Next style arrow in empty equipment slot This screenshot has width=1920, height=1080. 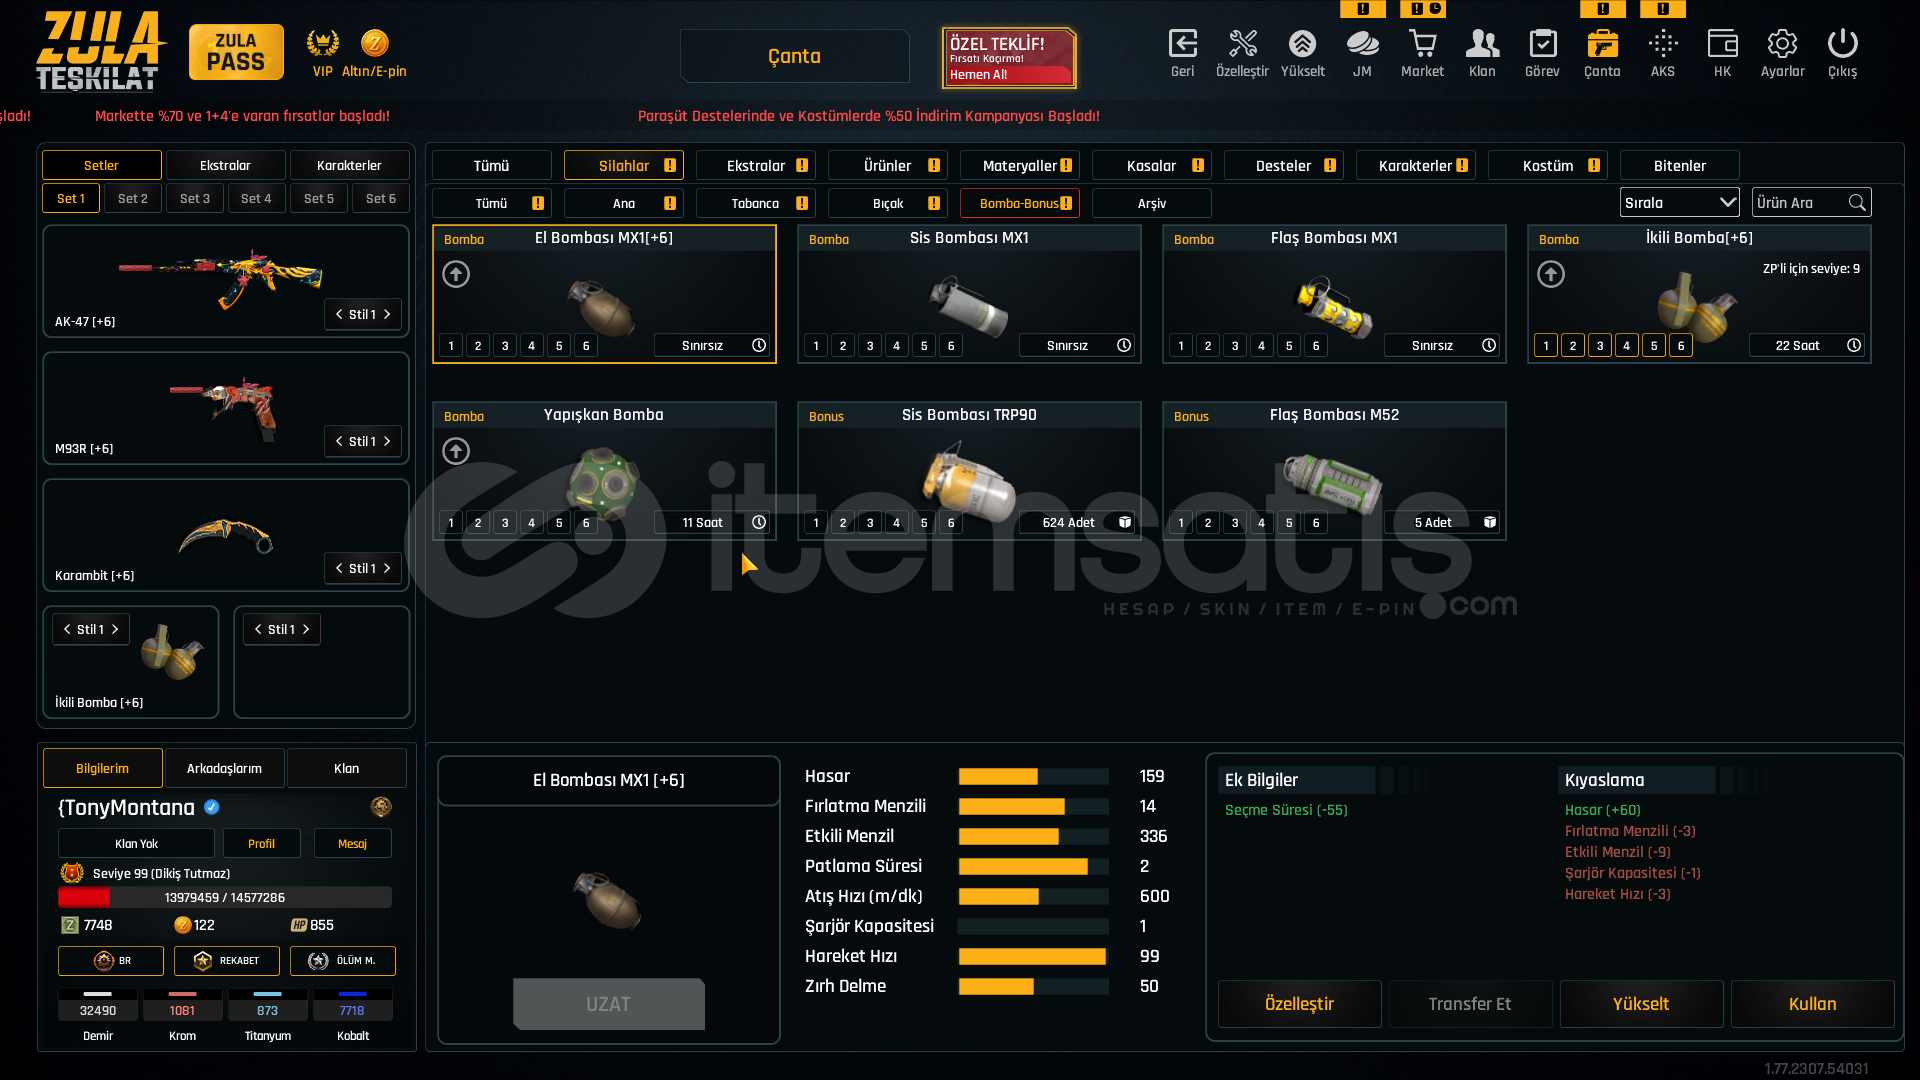[x=306, y=629]
